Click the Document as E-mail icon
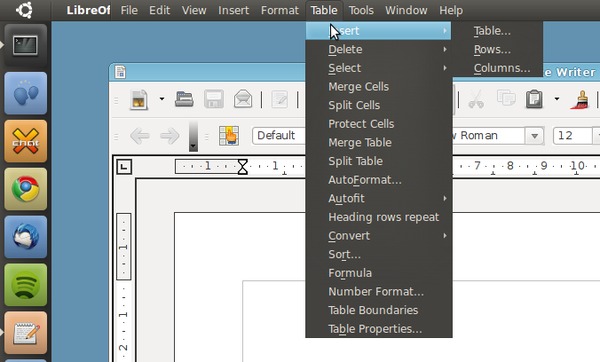Image resolution: width=600 pixels, height=362 pixels. tap(243, 99)
